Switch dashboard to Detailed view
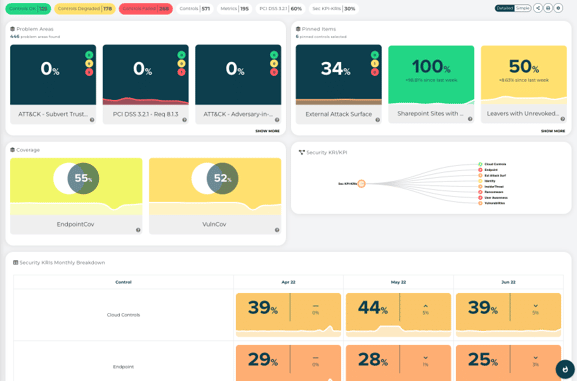Viewport: 577px width, 381px height. [x=505, y=8]
